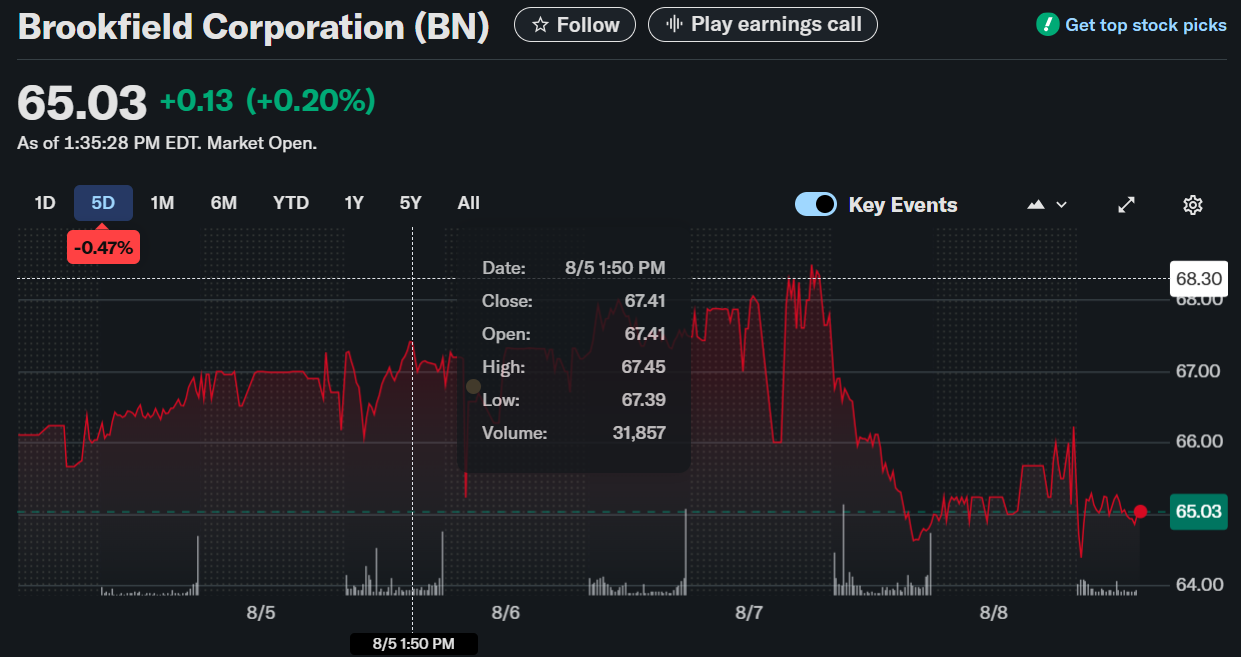Click the red last-price dot on chart
Screen dimensions: 1241x657
[x=1140, y=512]
